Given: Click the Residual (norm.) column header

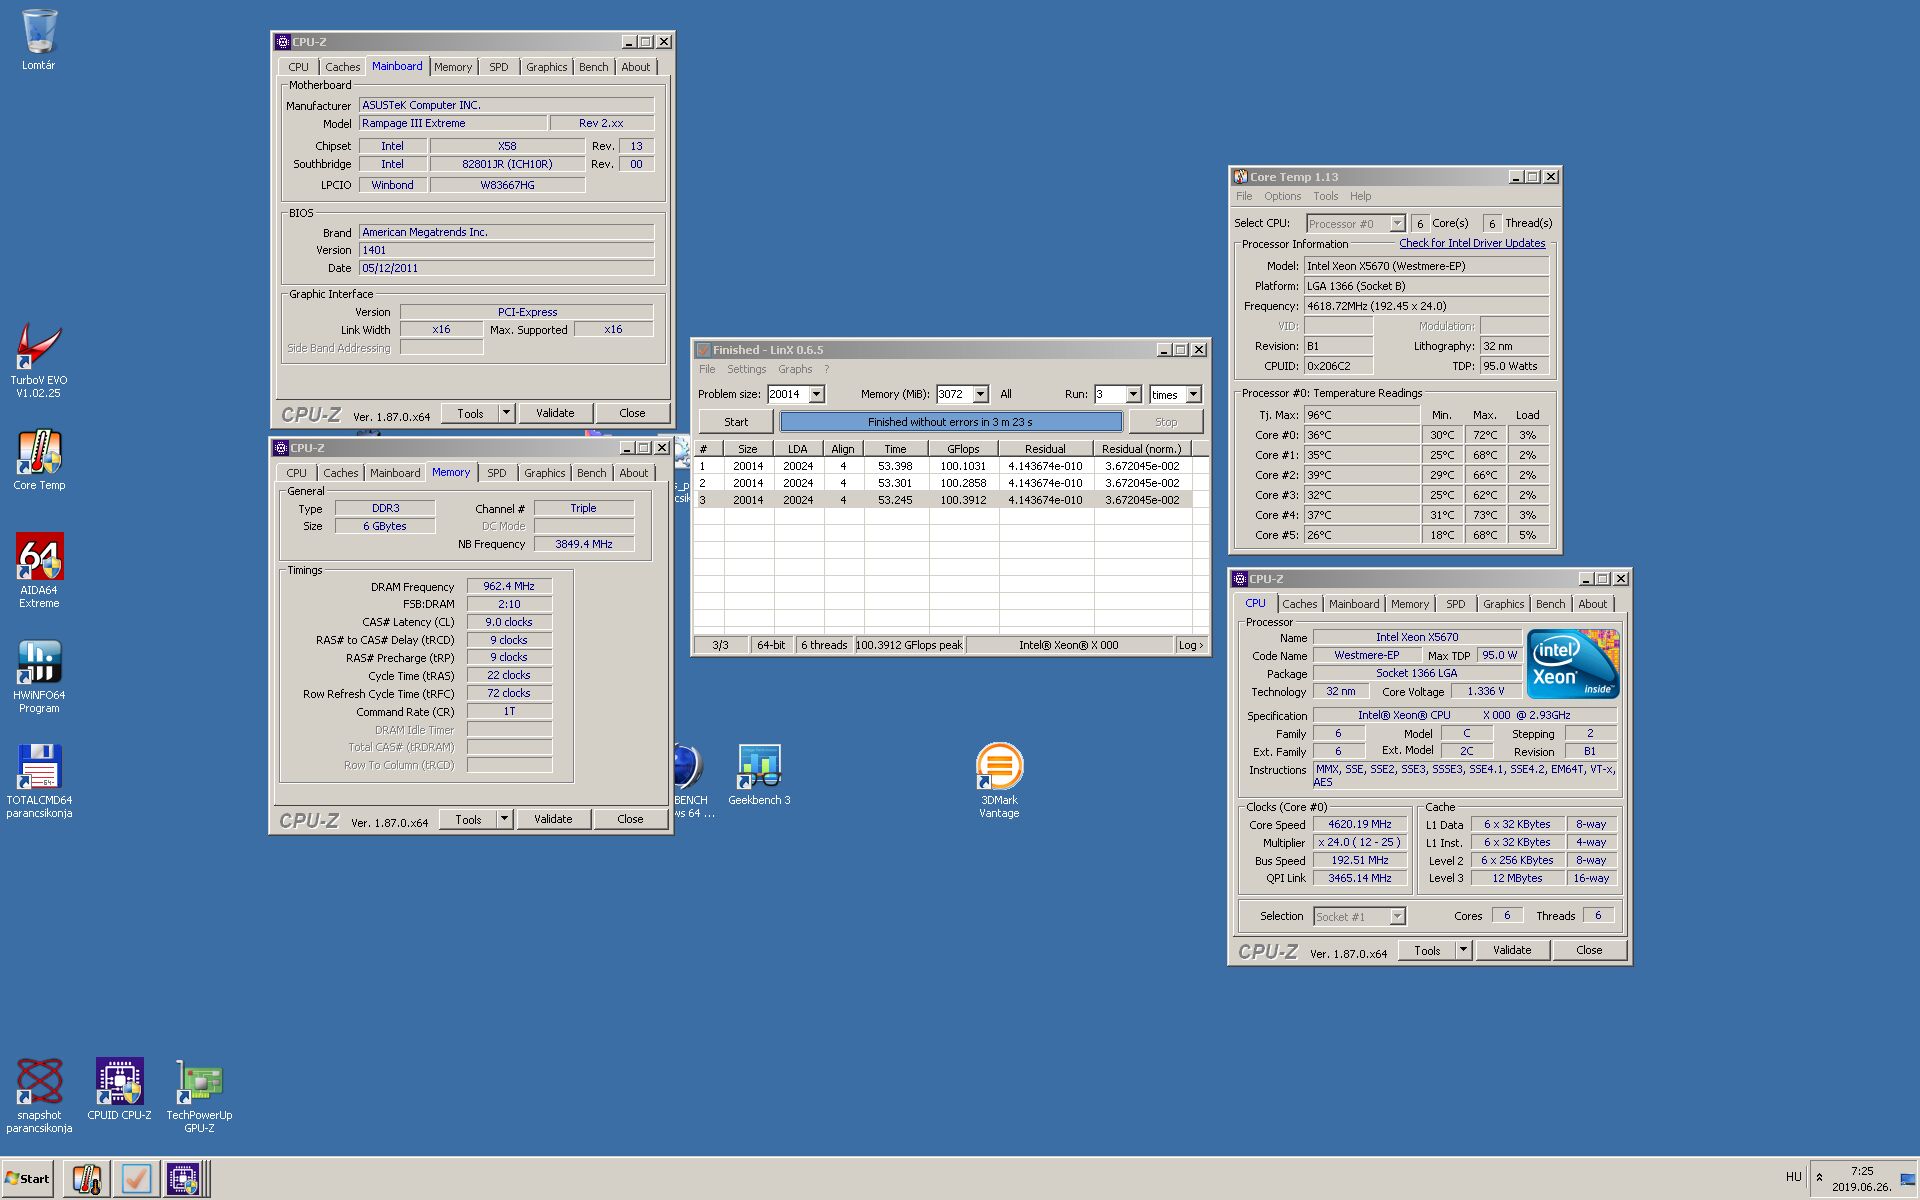Looking at the screenshot, I should tap(1142, 449).
